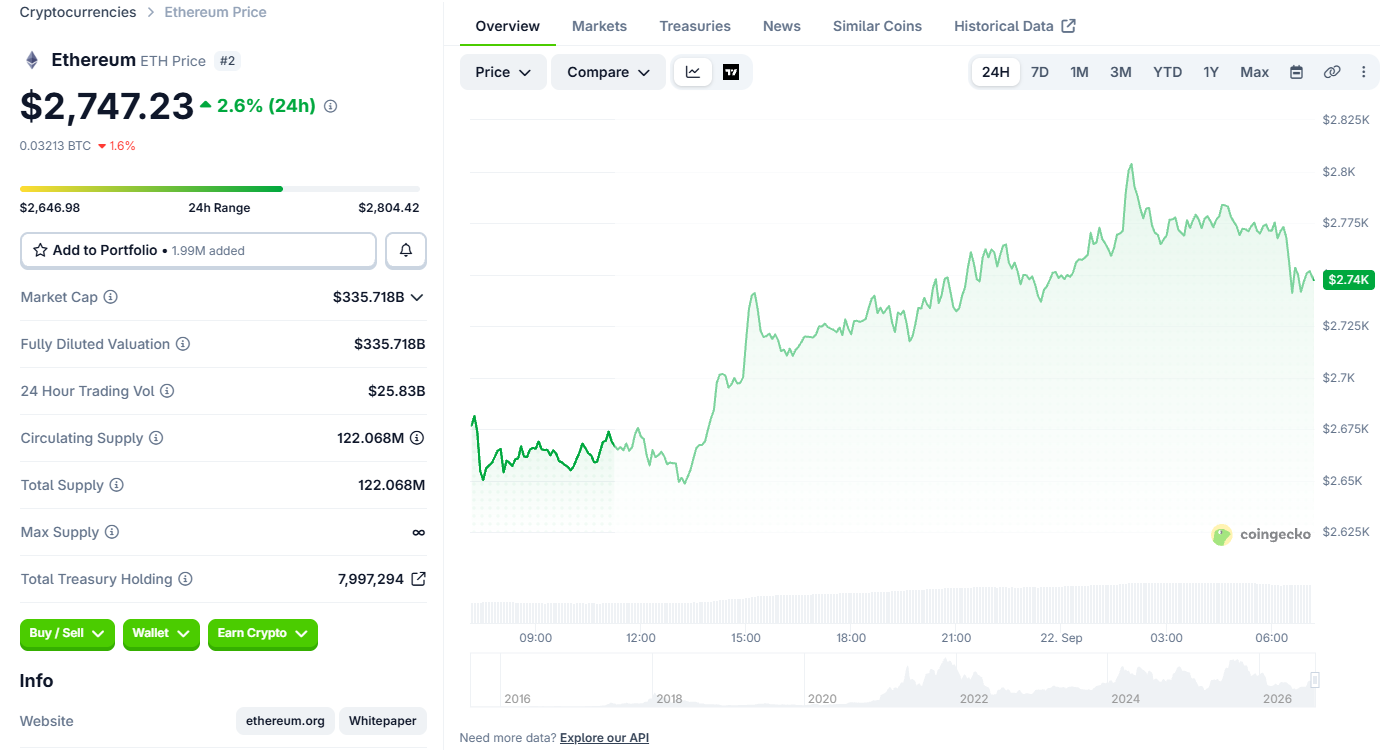Viewport: 1384px width, 750px height.
Task: Open external link icon next to 7,997,294
Action: click(x=418, y=579)
